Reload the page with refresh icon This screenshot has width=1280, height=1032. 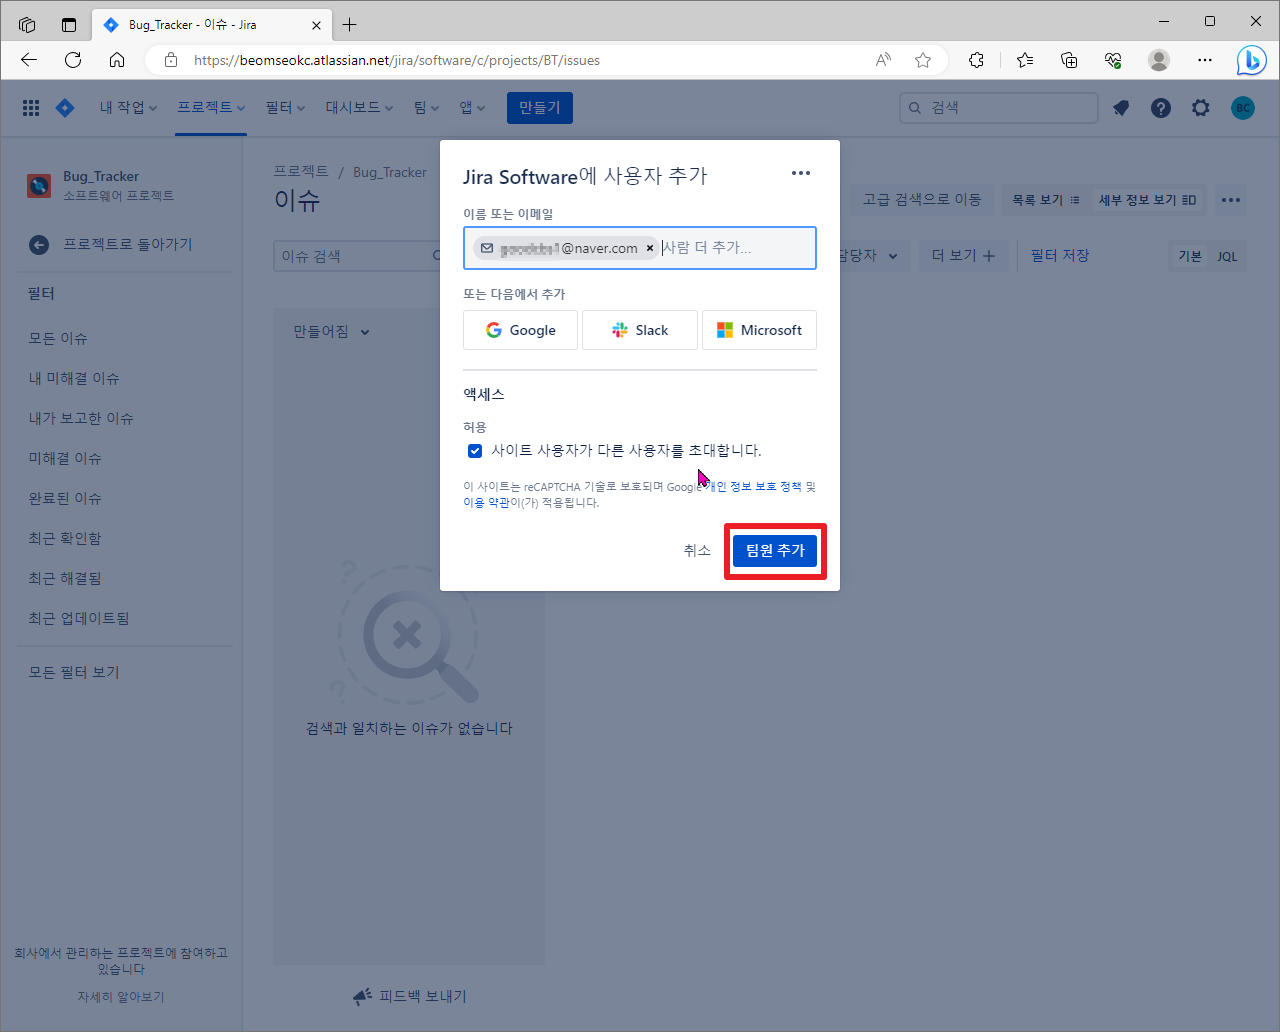[73, 60]
